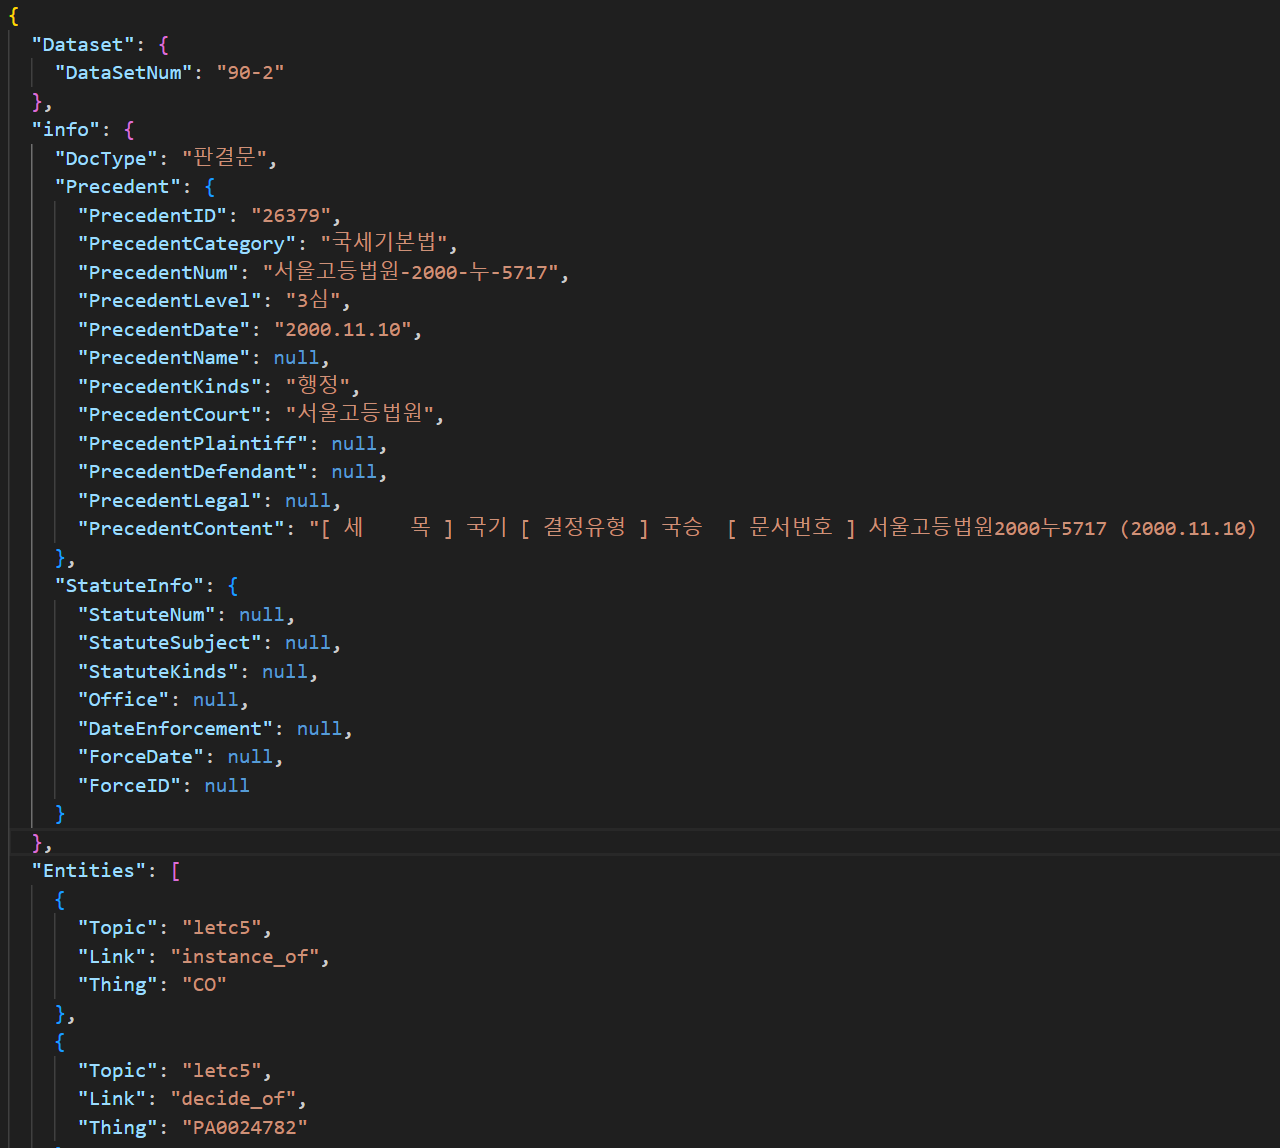Click the null value of DateEnforcement

point(319,729)
